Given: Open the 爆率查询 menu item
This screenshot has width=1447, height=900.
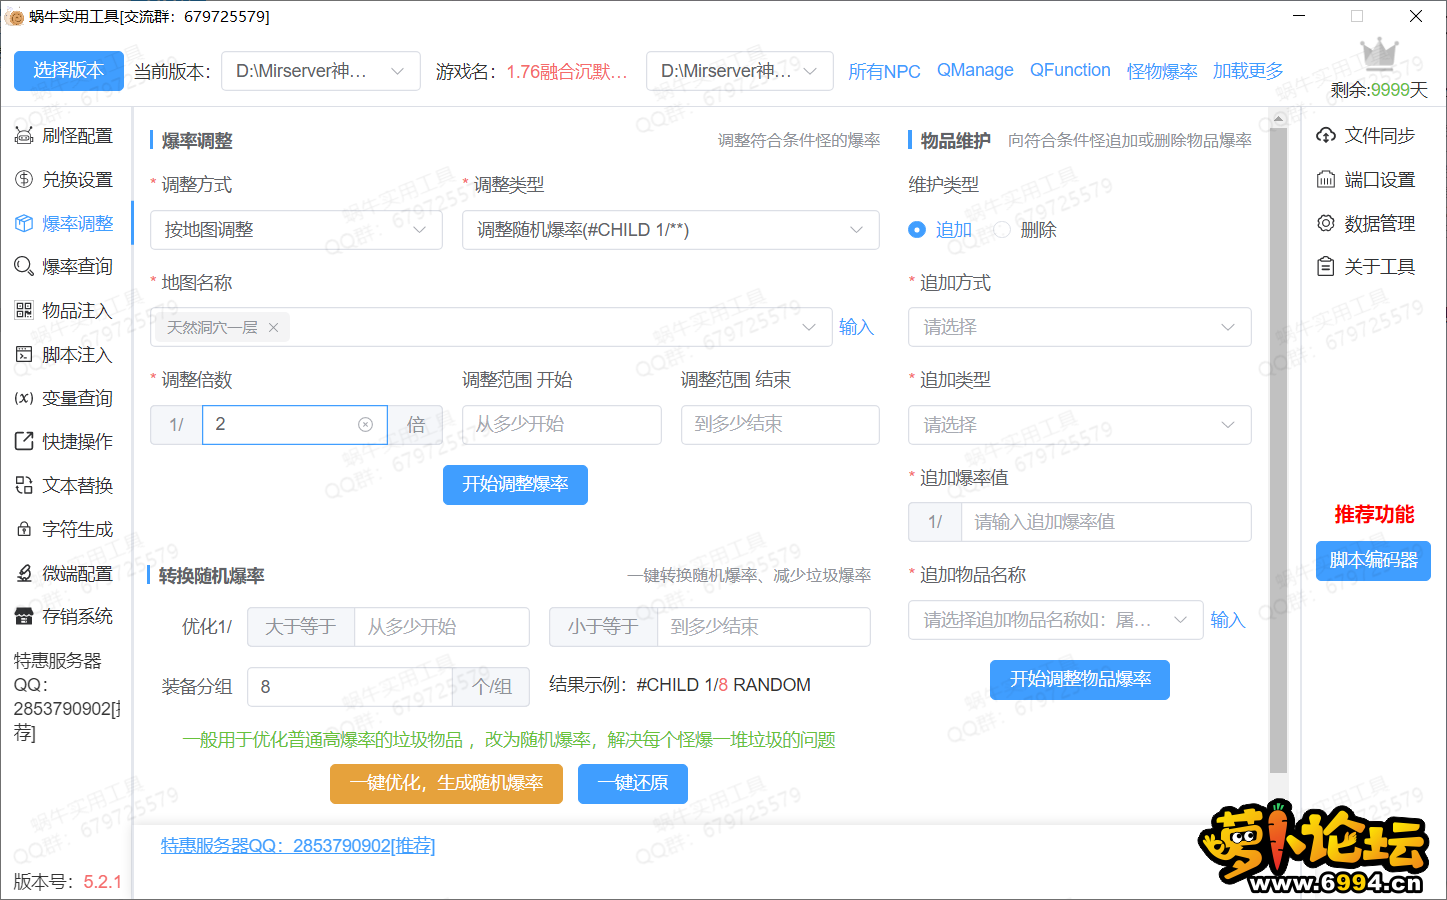Looking at the screenshot, I should (66, 266).
